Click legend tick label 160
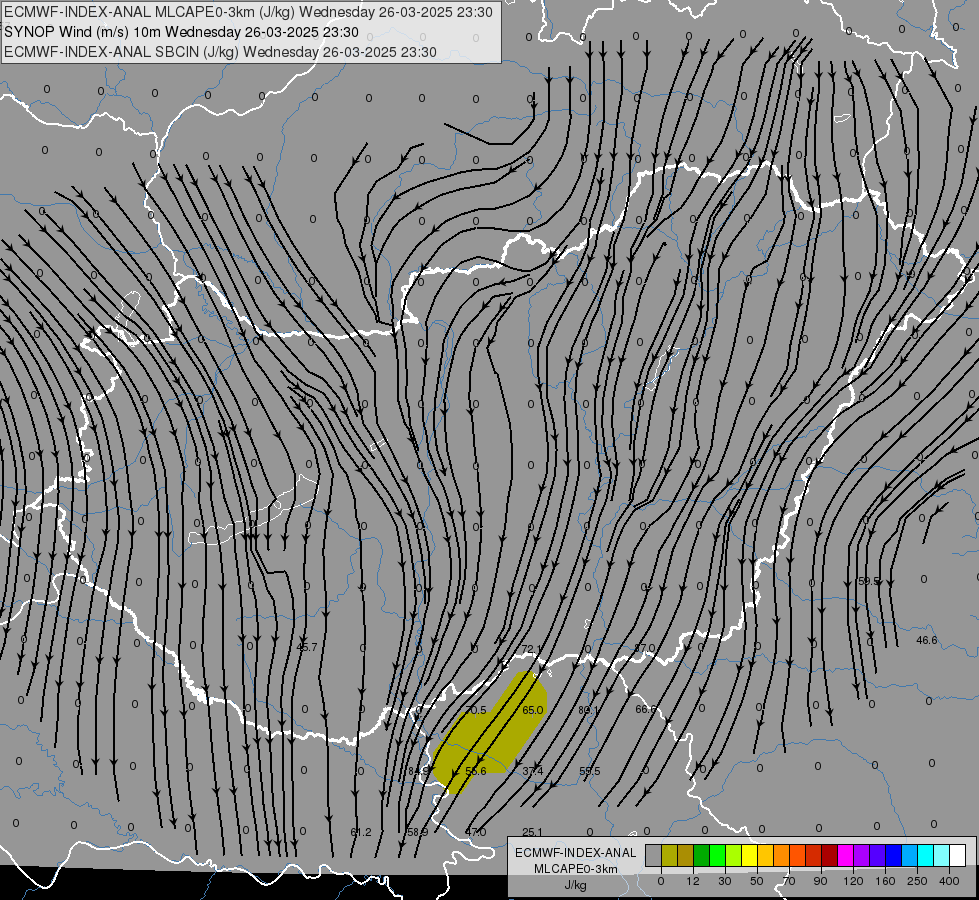979x900 pixels. 885,881
